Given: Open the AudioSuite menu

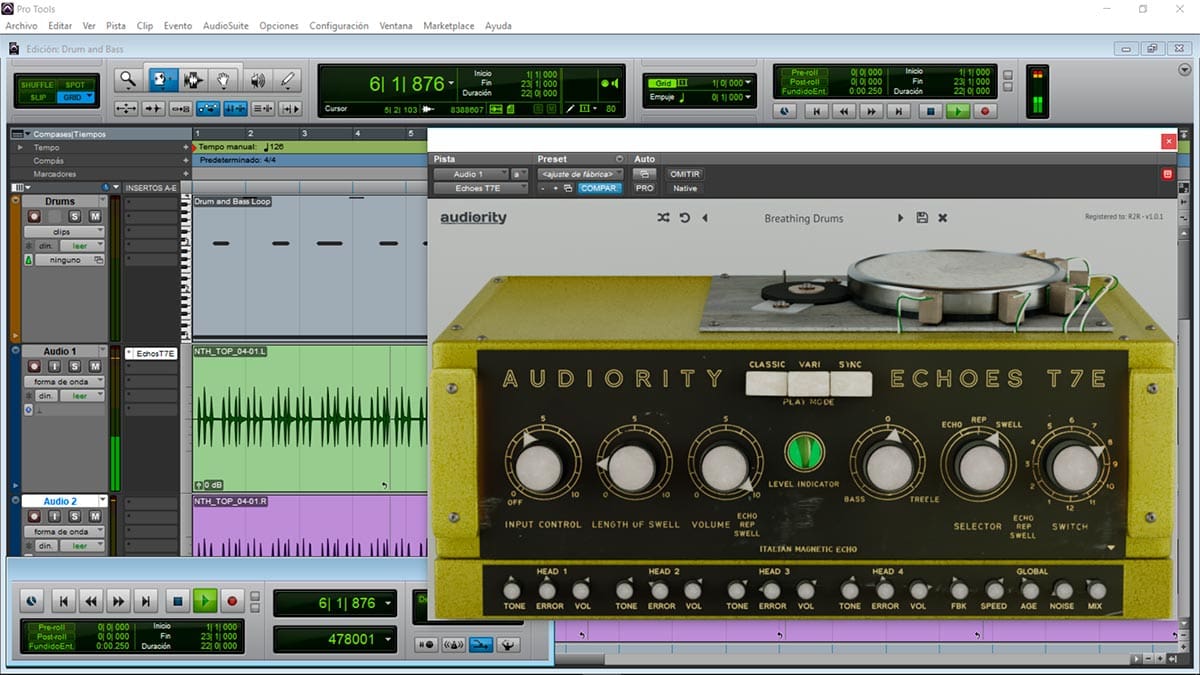Looking at the screenshot, I should [226, 26].
